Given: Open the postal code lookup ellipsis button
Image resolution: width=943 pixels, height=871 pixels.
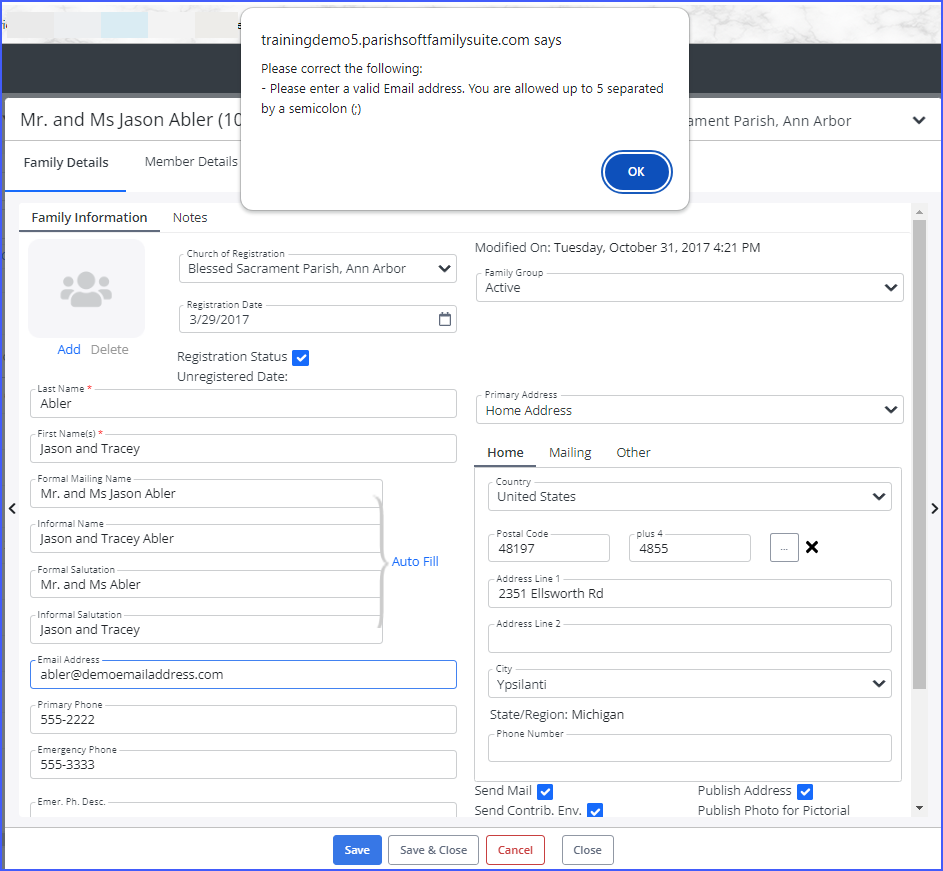Looking at the screenshot, I should click(x=784, y=548).
